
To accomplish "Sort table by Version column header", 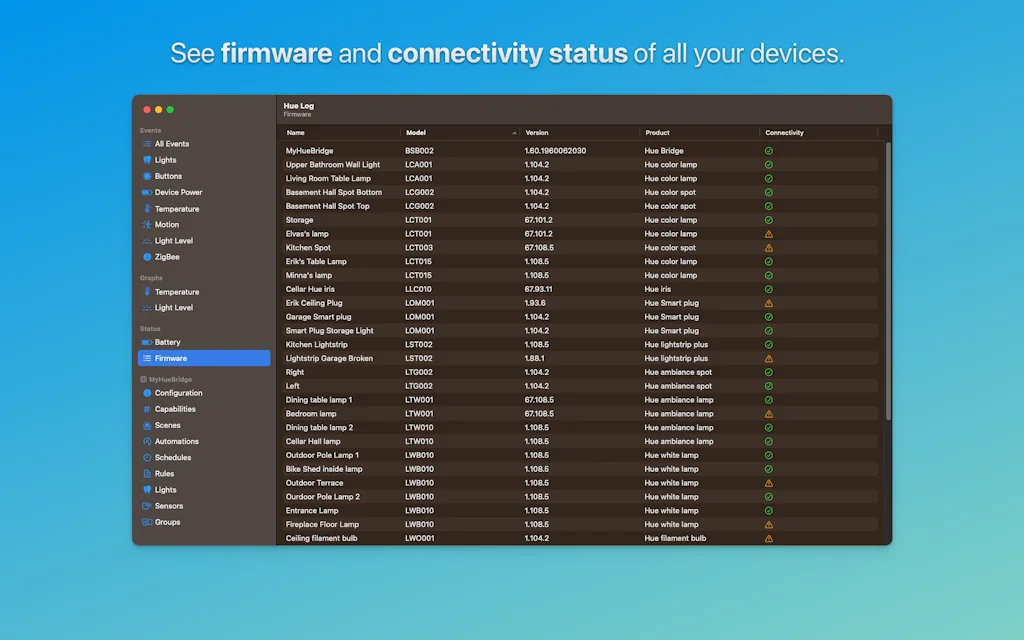I will [x=580, y=133].
